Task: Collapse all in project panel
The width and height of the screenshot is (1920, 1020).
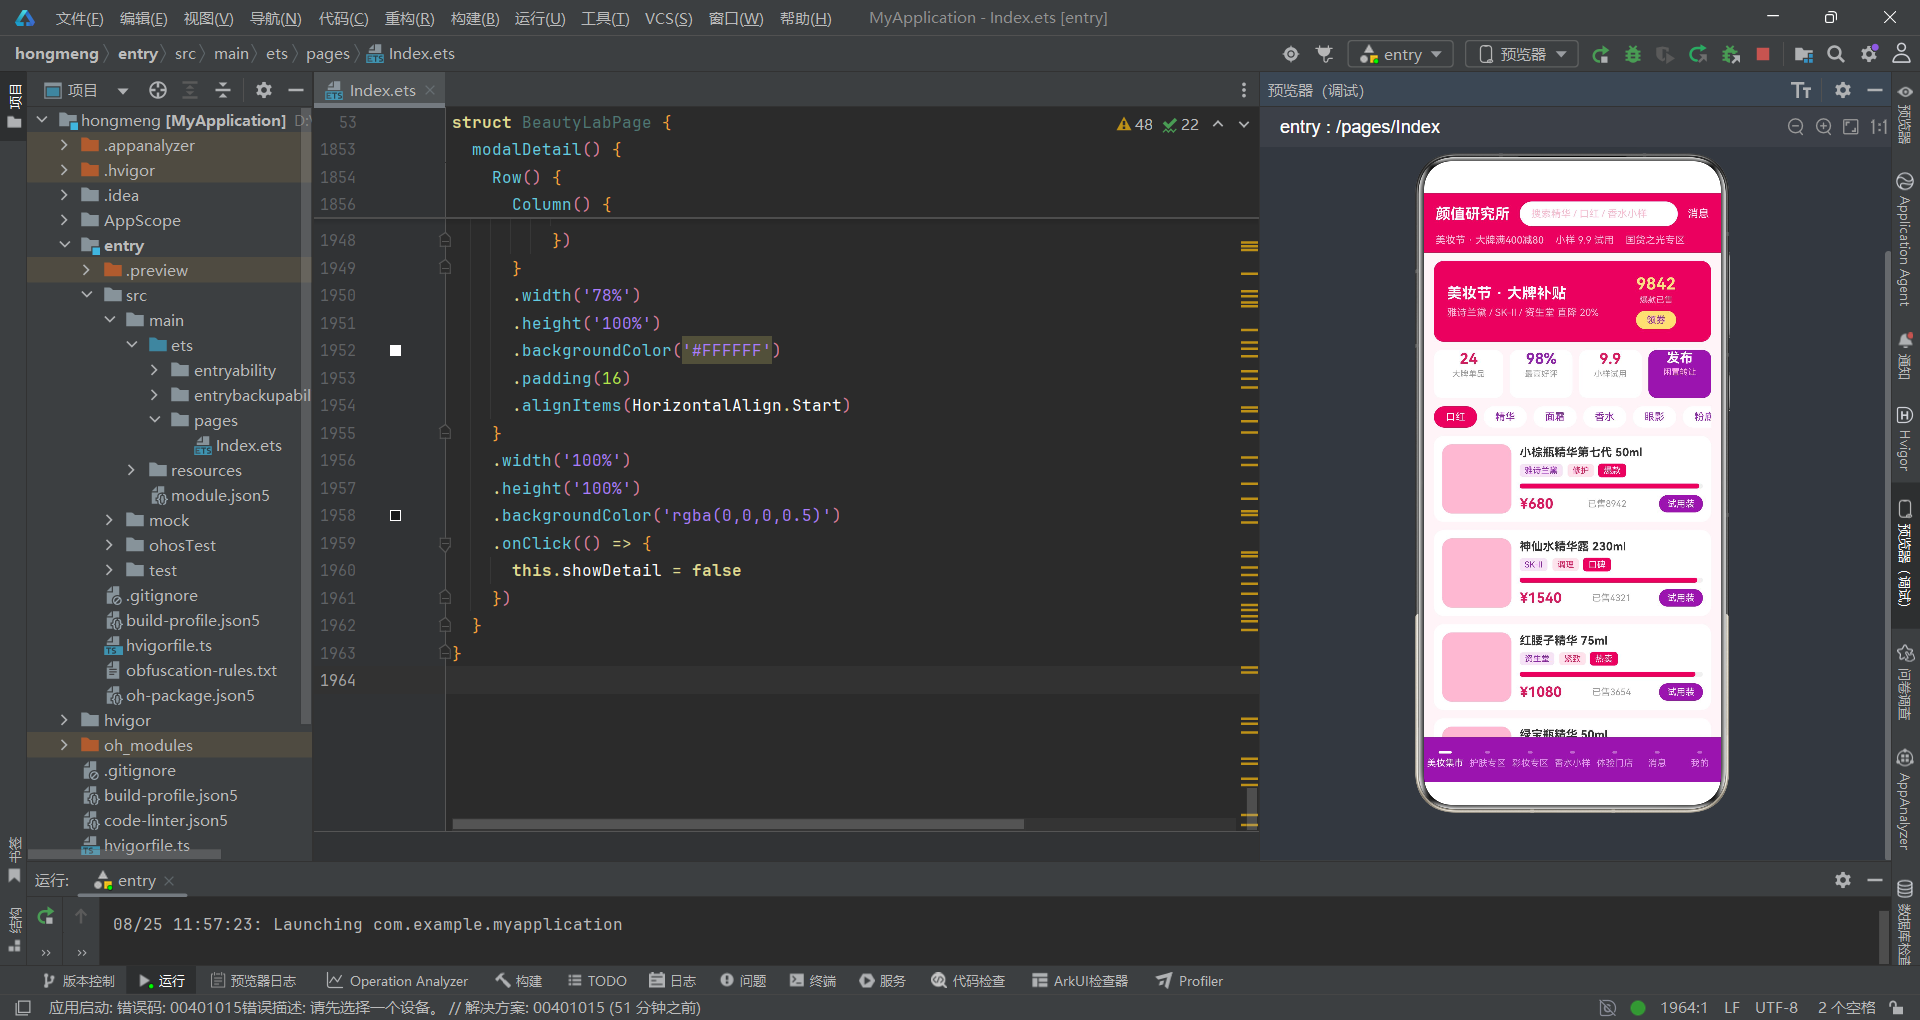Action: [223, 90]
